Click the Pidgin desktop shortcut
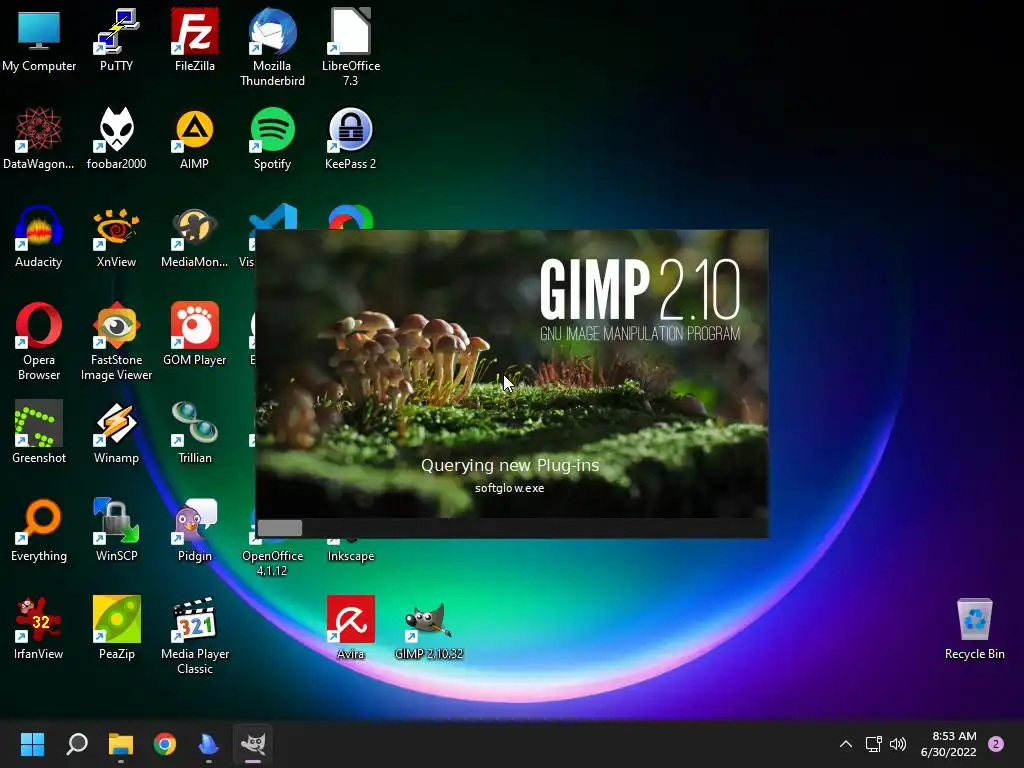Image resolution: width=1024 pixels, height=768 pixels. [195, 530]
